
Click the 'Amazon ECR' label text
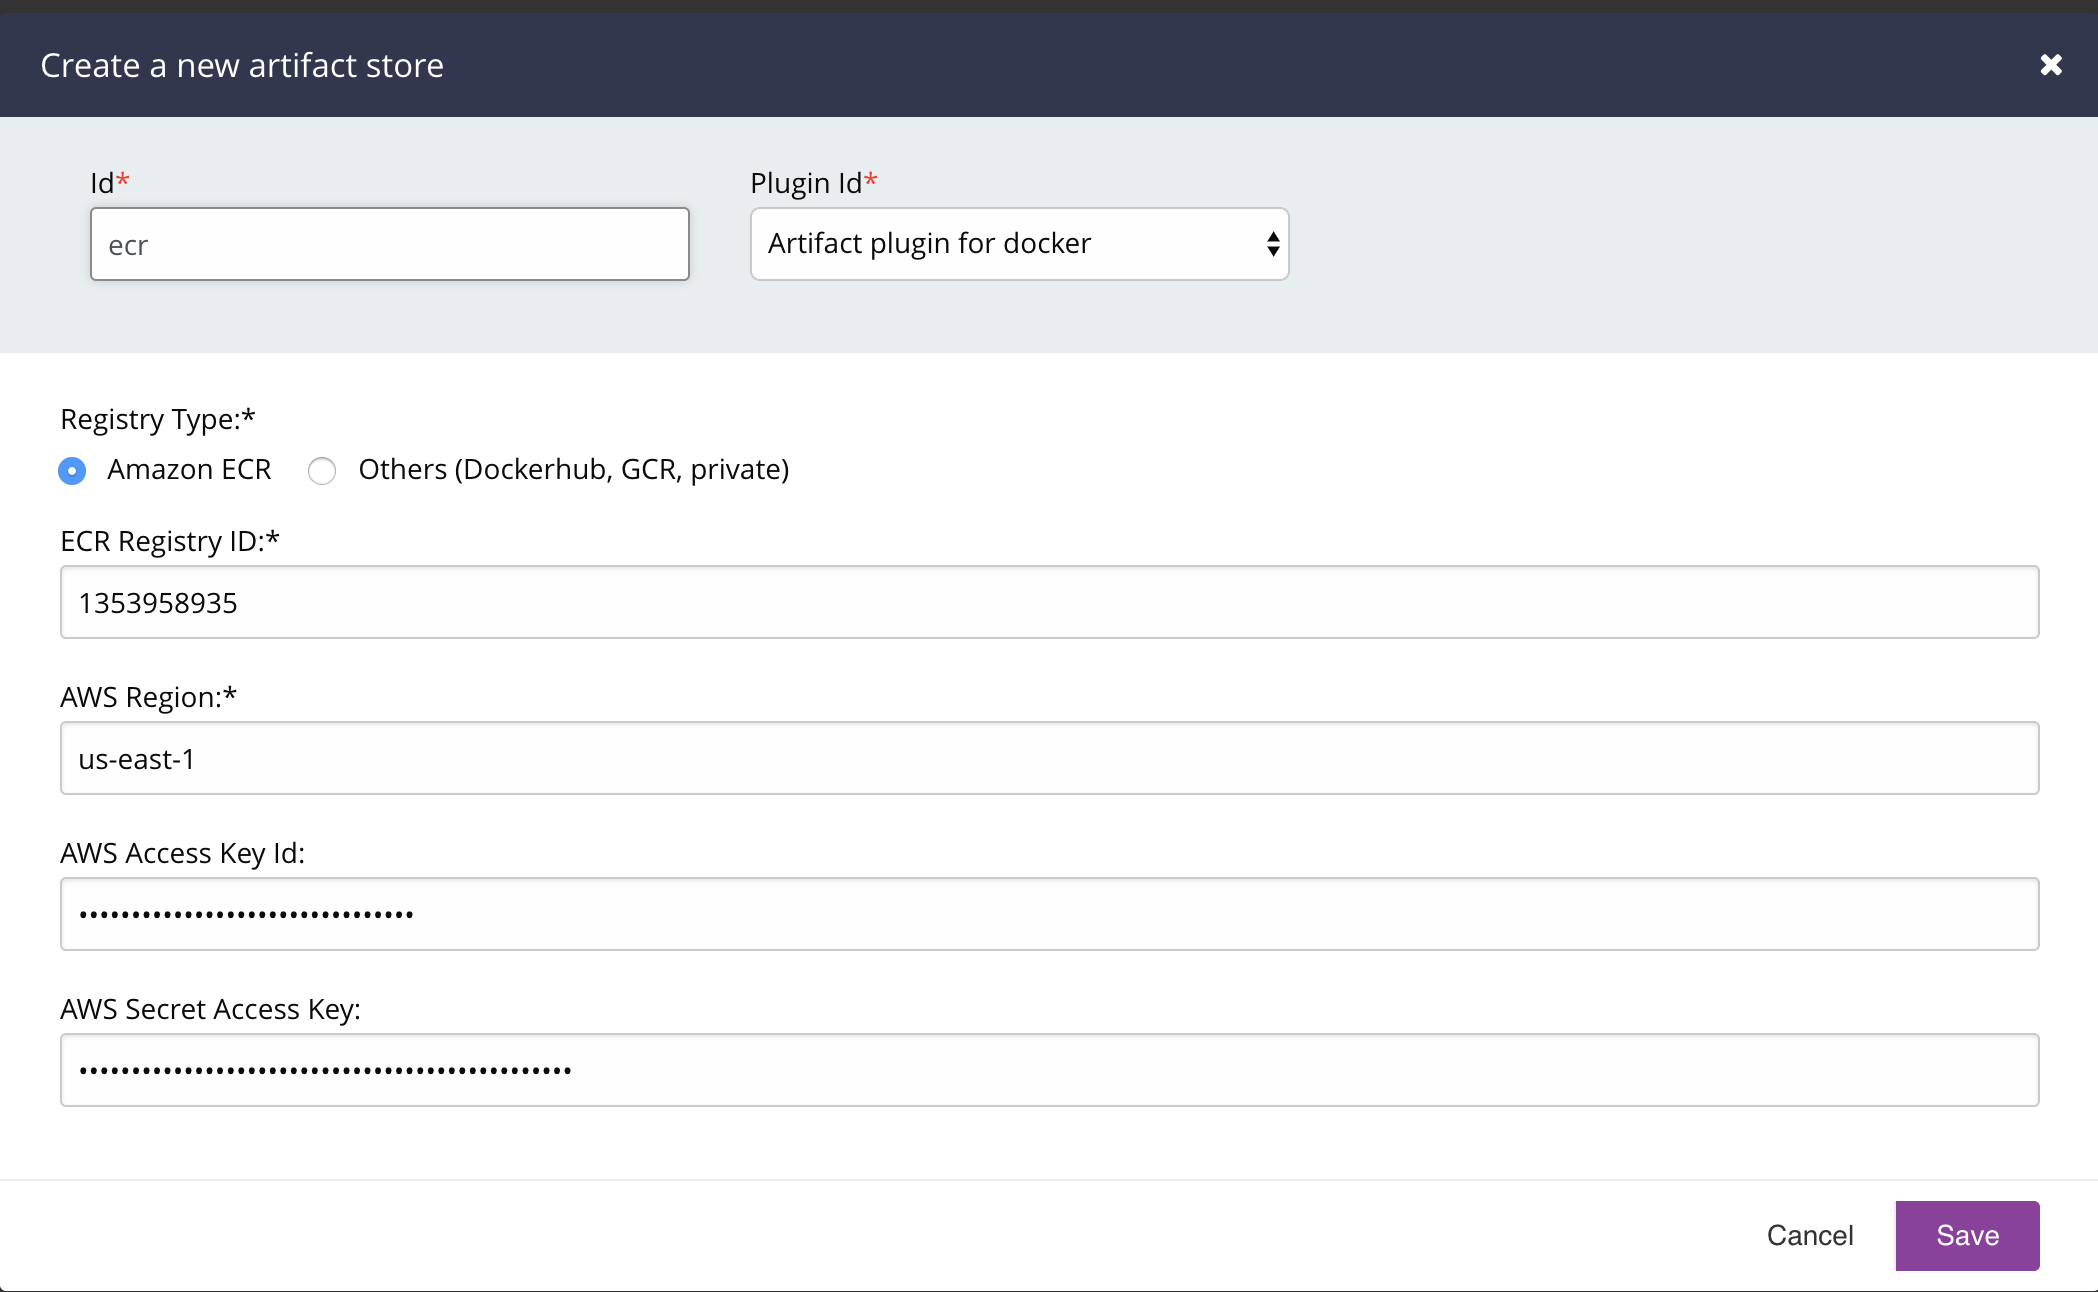189,469
